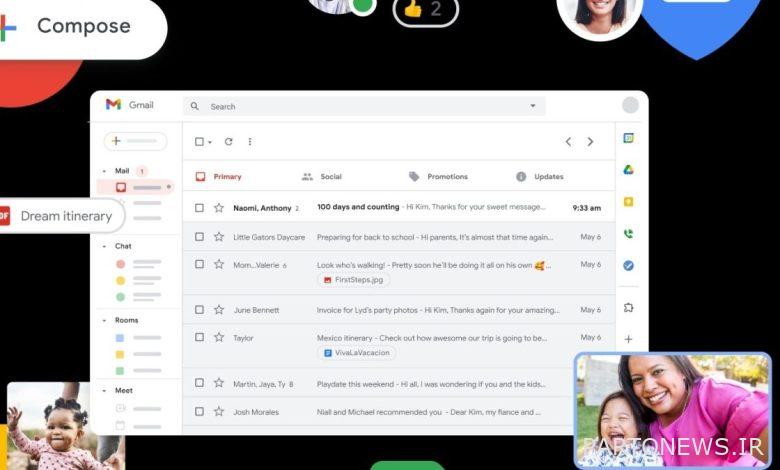Go to older messages with right arrow
Image resolution: width=780 pixels, height=470 pixels.
(590, 142)
